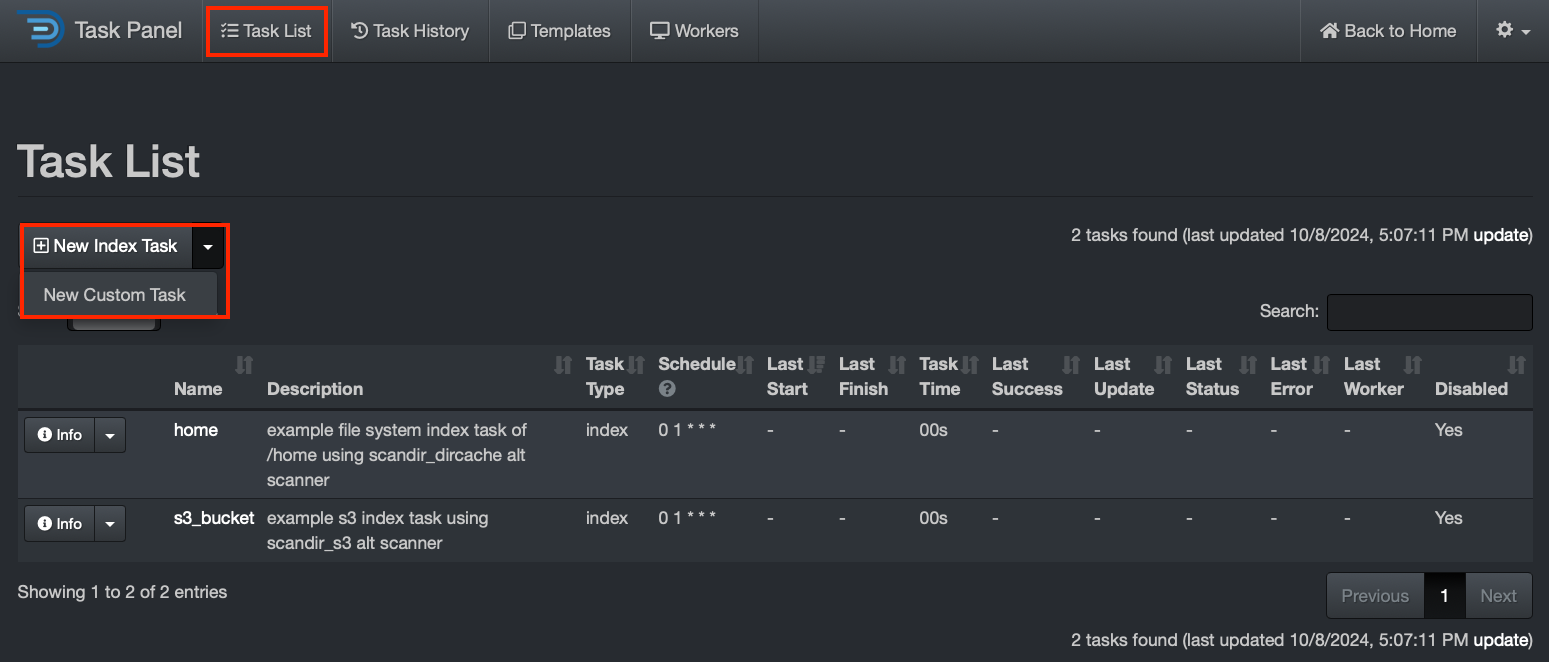Sort by Last Worker column
The width and height of the screenshot is (1549, 662).
tap(1411, 365)
